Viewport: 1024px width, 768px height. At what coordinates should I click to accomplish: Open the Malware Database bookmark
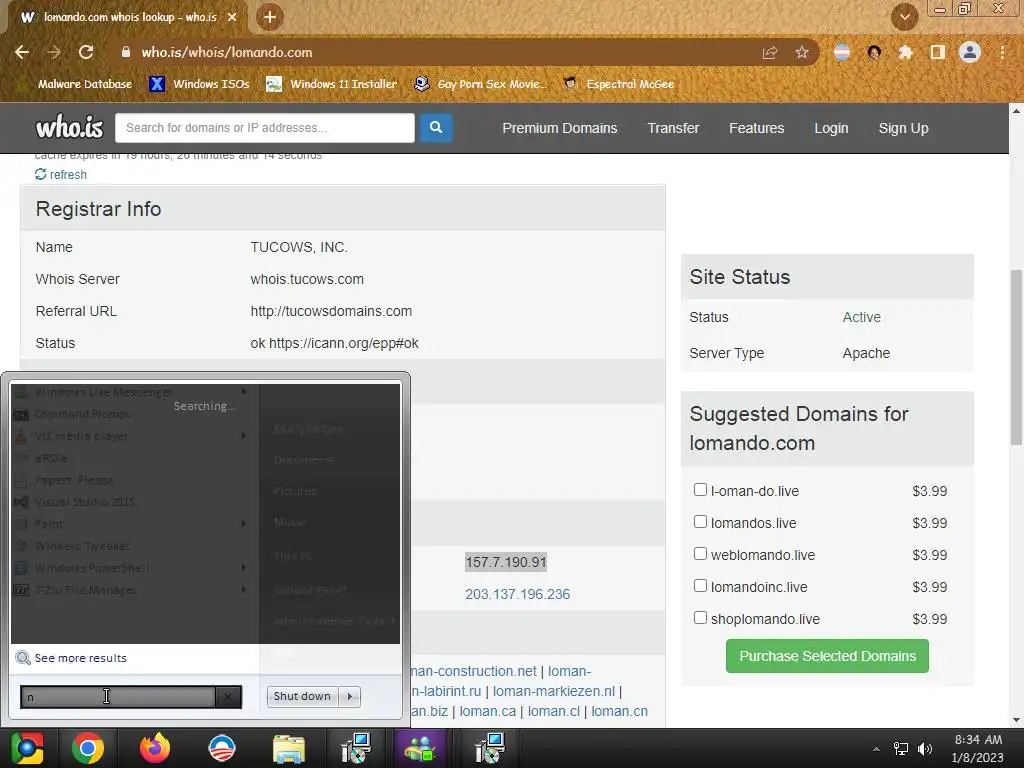[84, 84]
